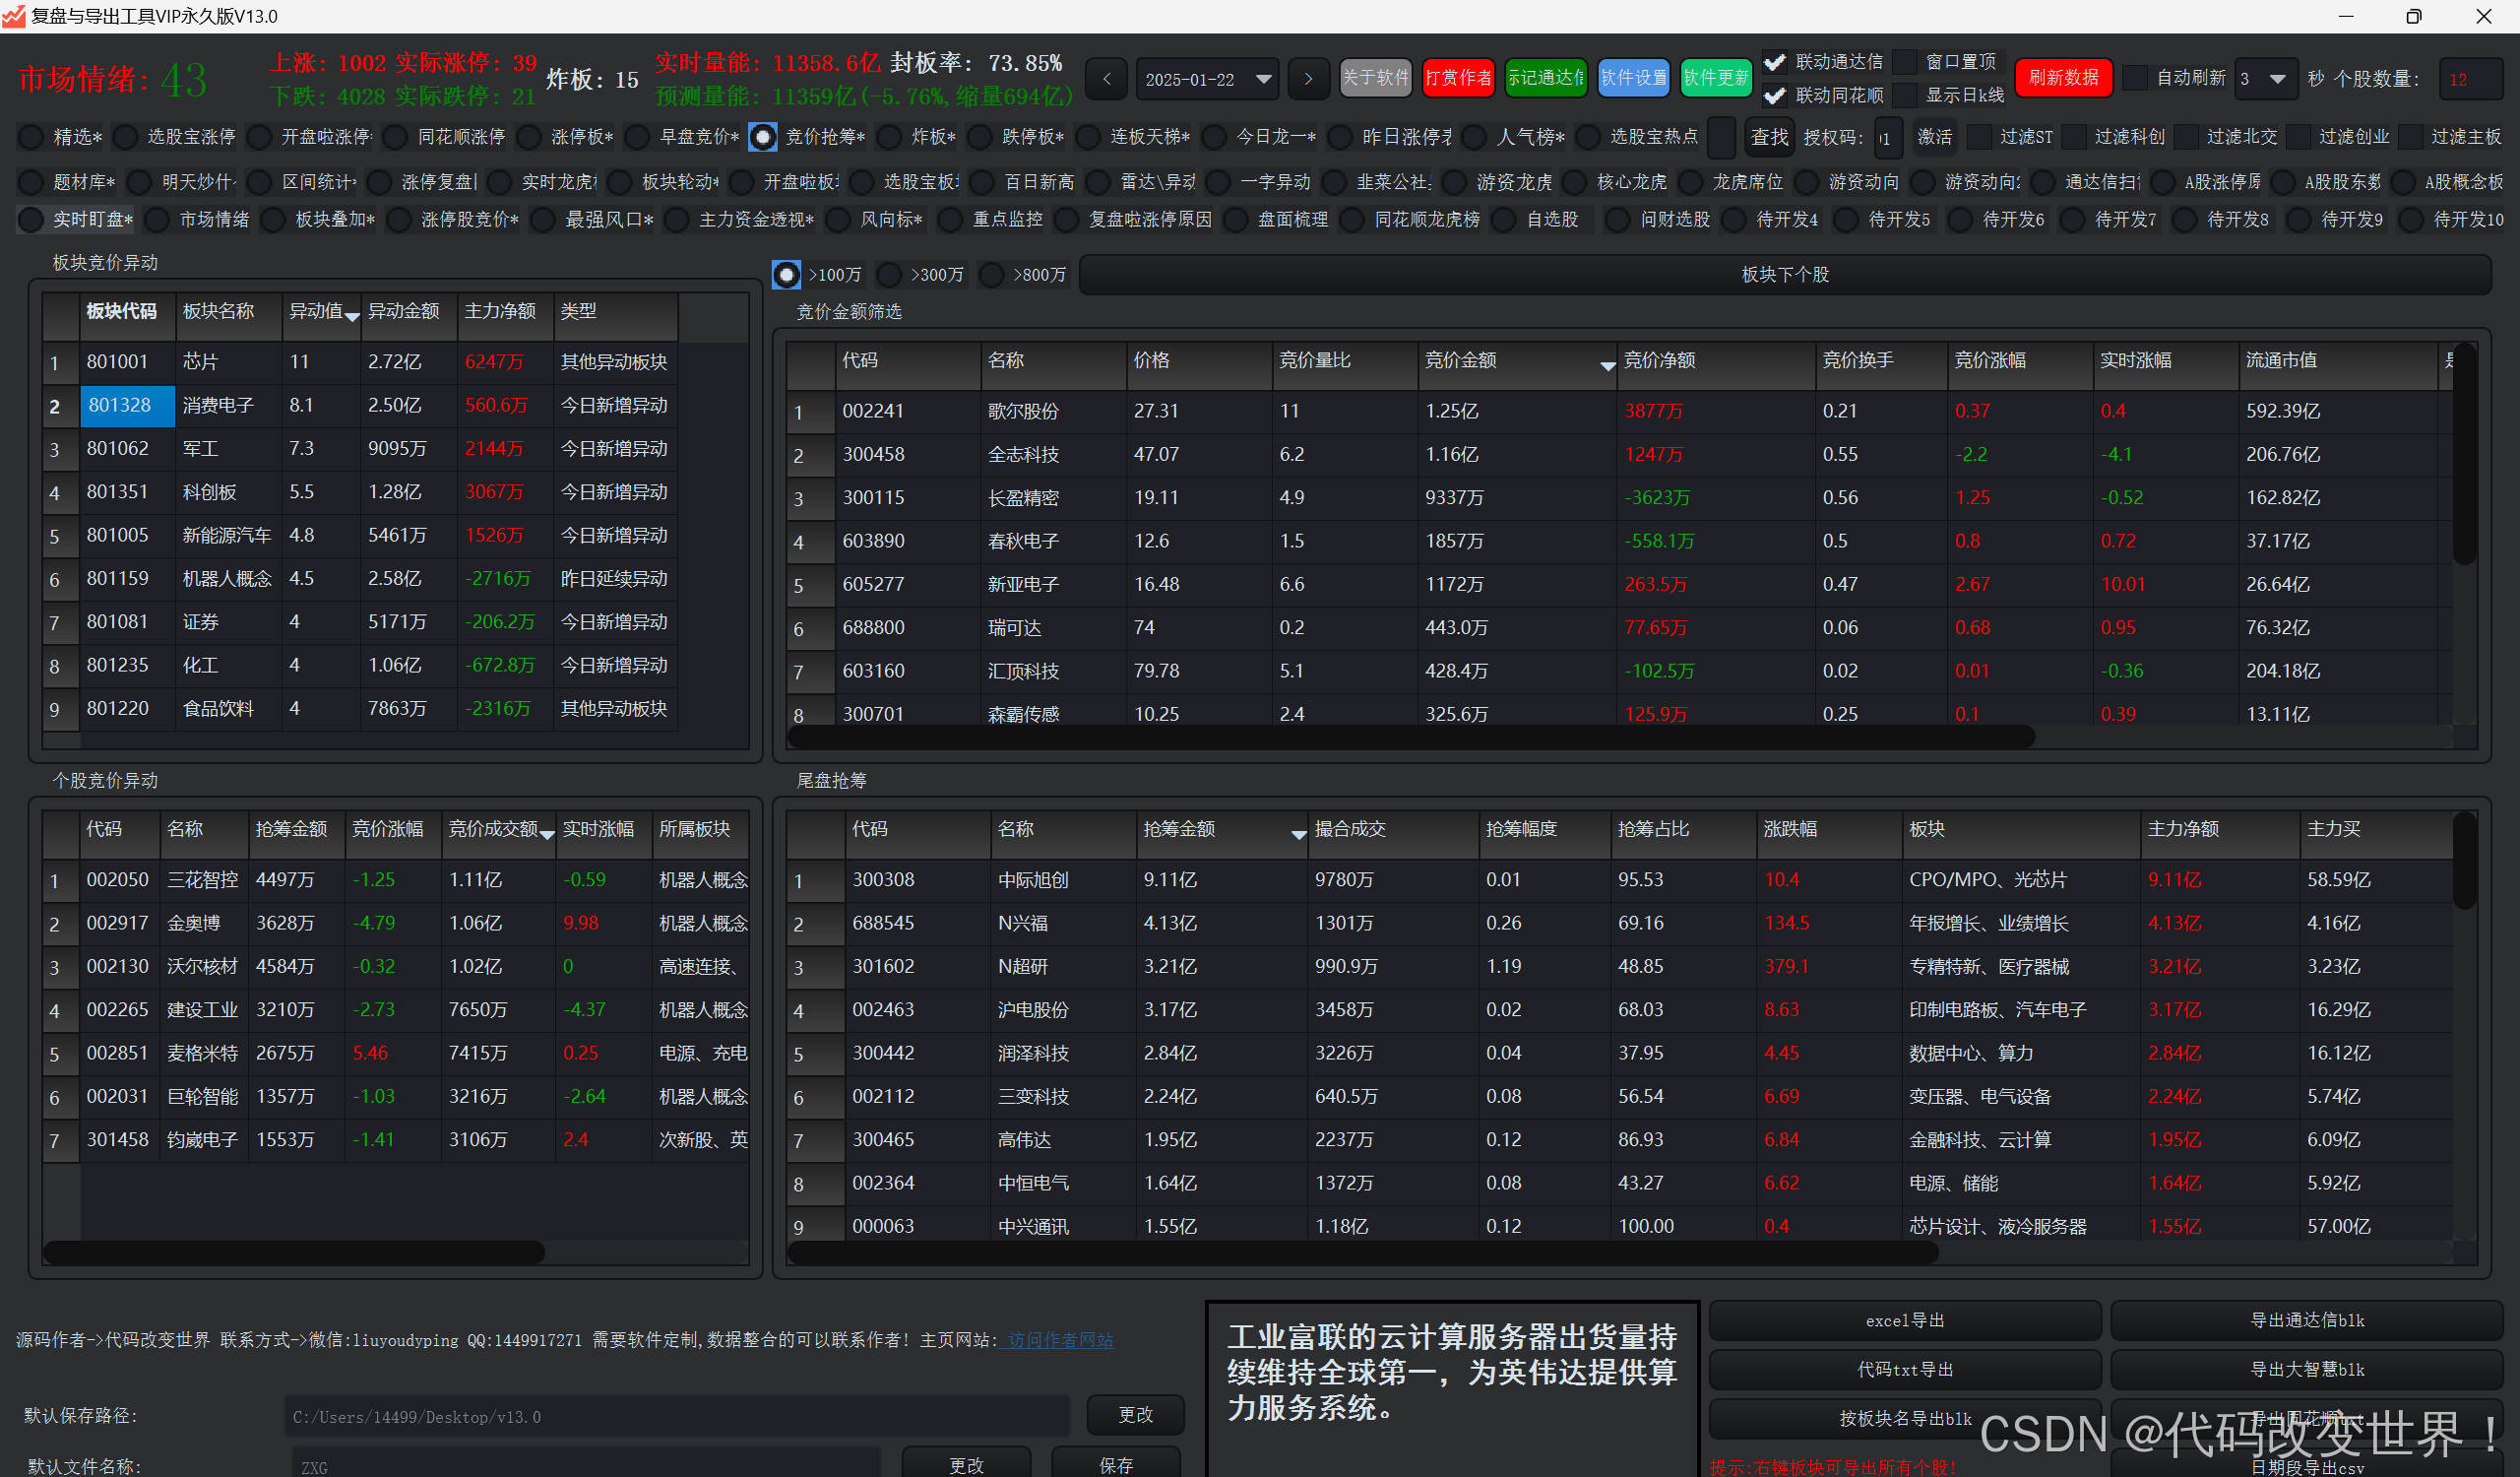This screenshot has width=2520, height=1477.
Task: Enable the 自动刷新 checkbox
Action: 2134,78
